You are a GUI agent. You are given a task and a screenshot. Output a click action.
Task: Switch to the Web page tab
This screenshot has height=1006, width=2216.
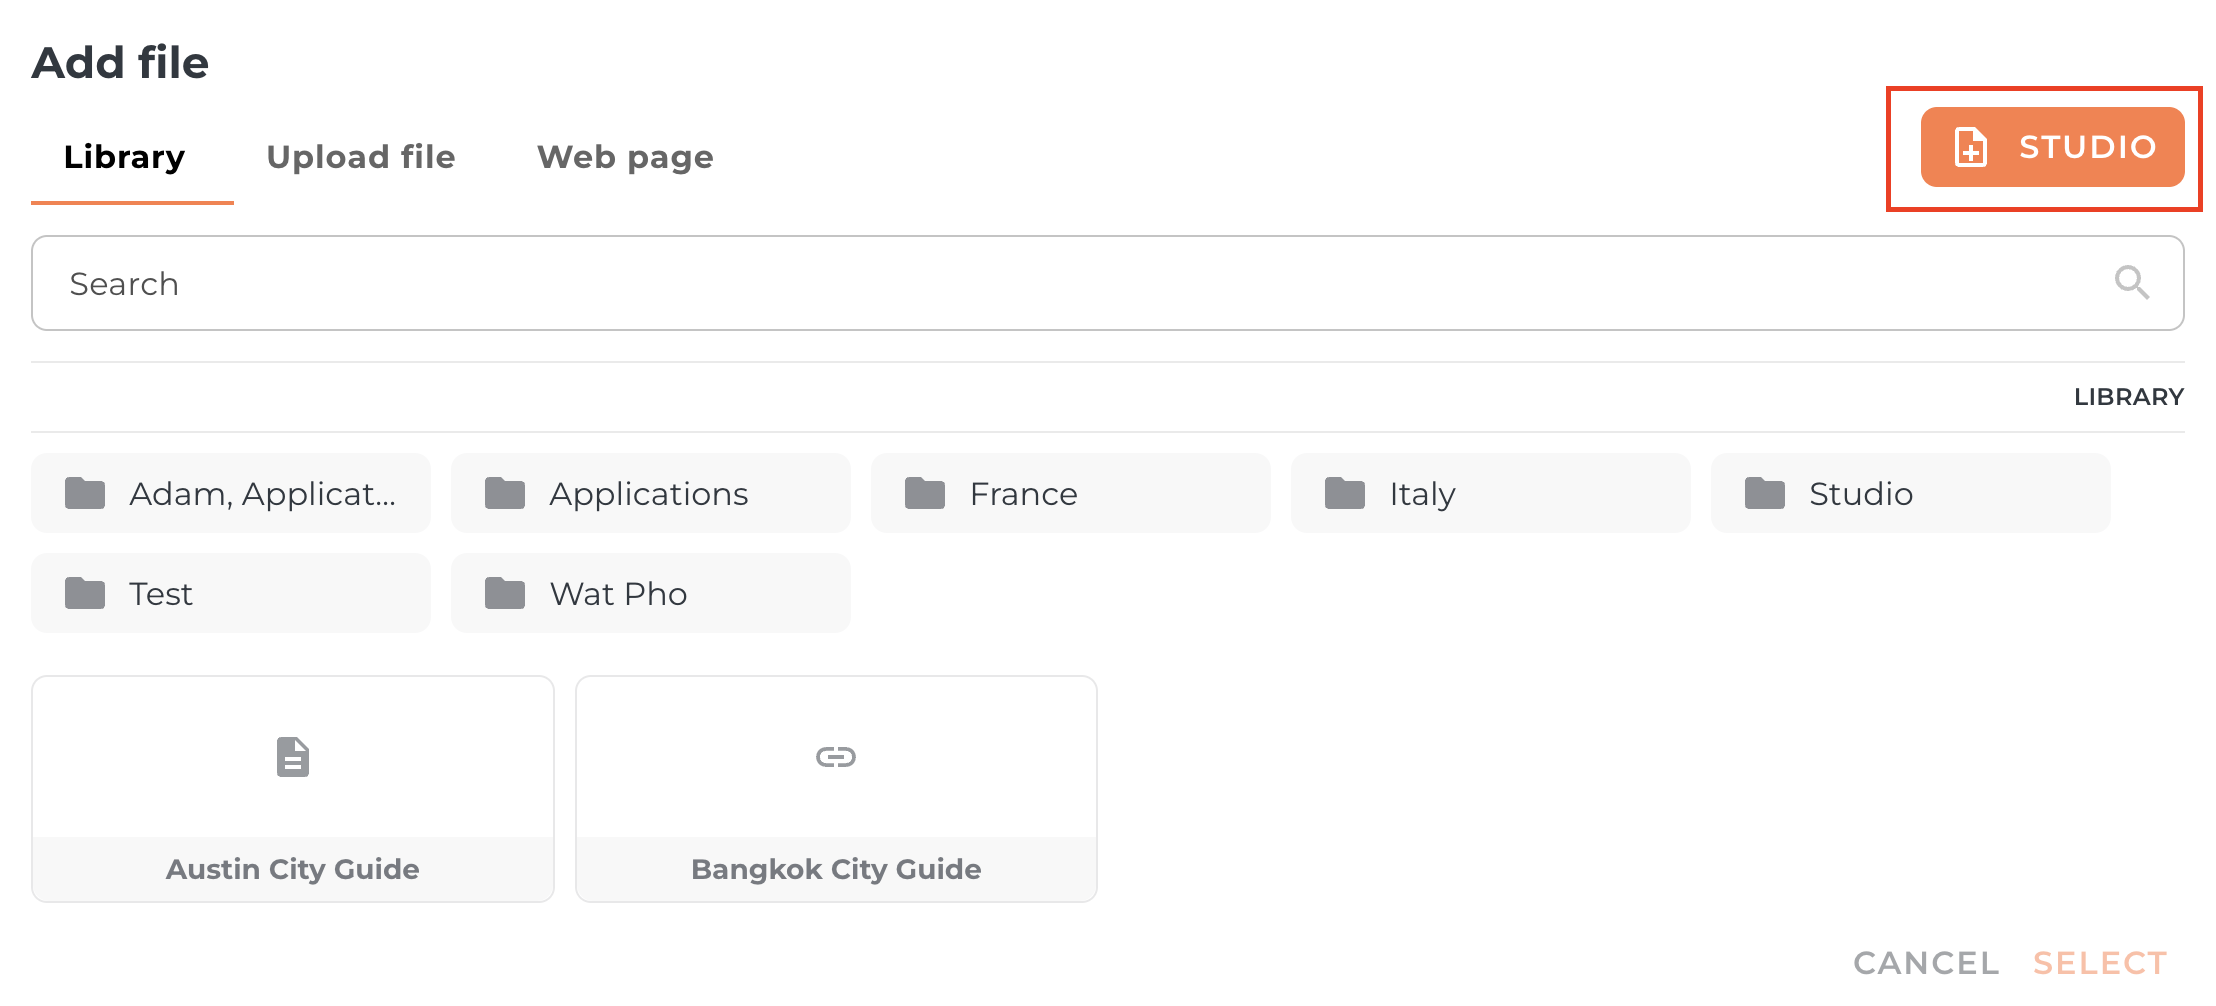click(625, 158)
